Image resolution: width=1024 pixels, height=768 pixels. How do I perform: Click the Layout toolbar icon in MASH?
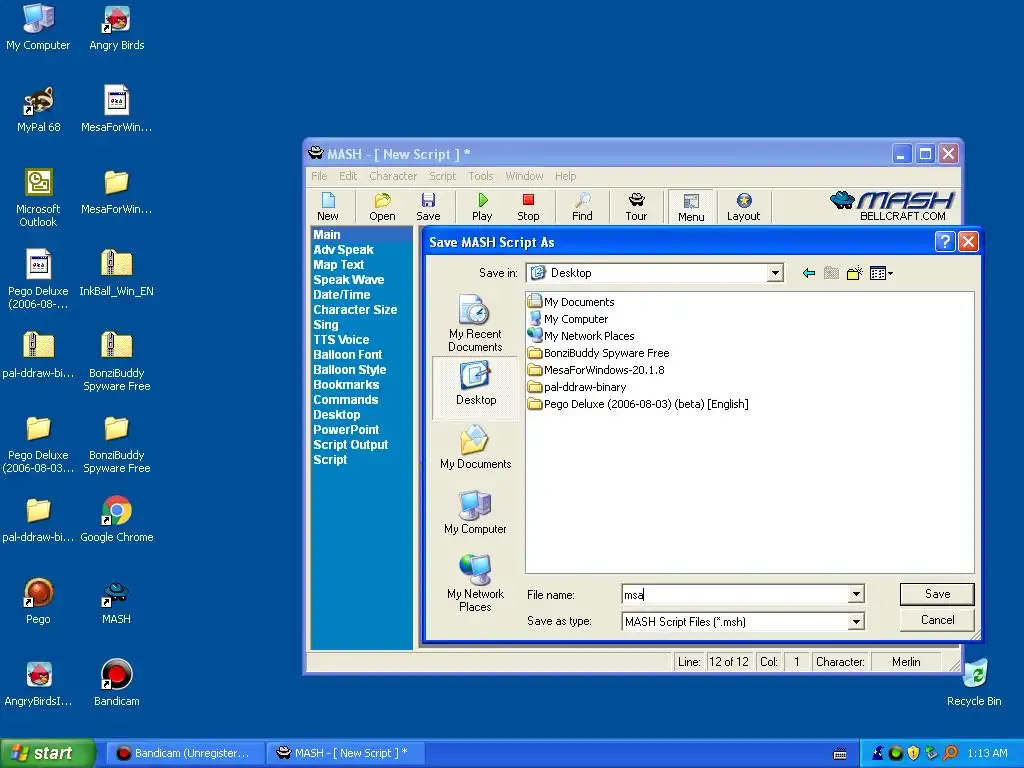(744, 207)
